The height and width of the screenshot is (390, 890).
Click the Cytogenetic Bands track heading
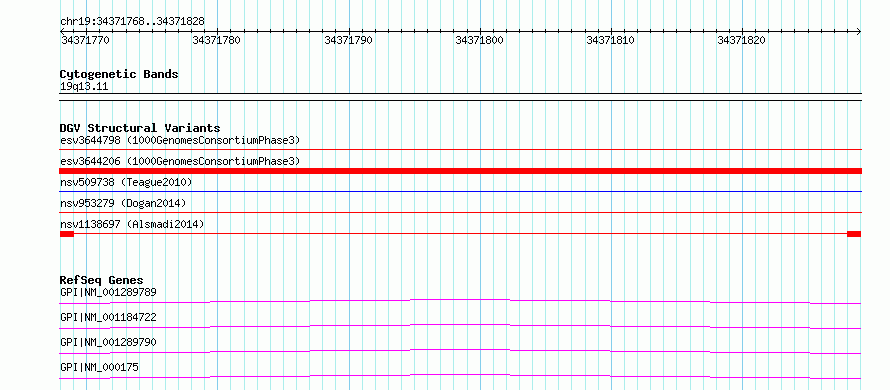tap(119, 74)
